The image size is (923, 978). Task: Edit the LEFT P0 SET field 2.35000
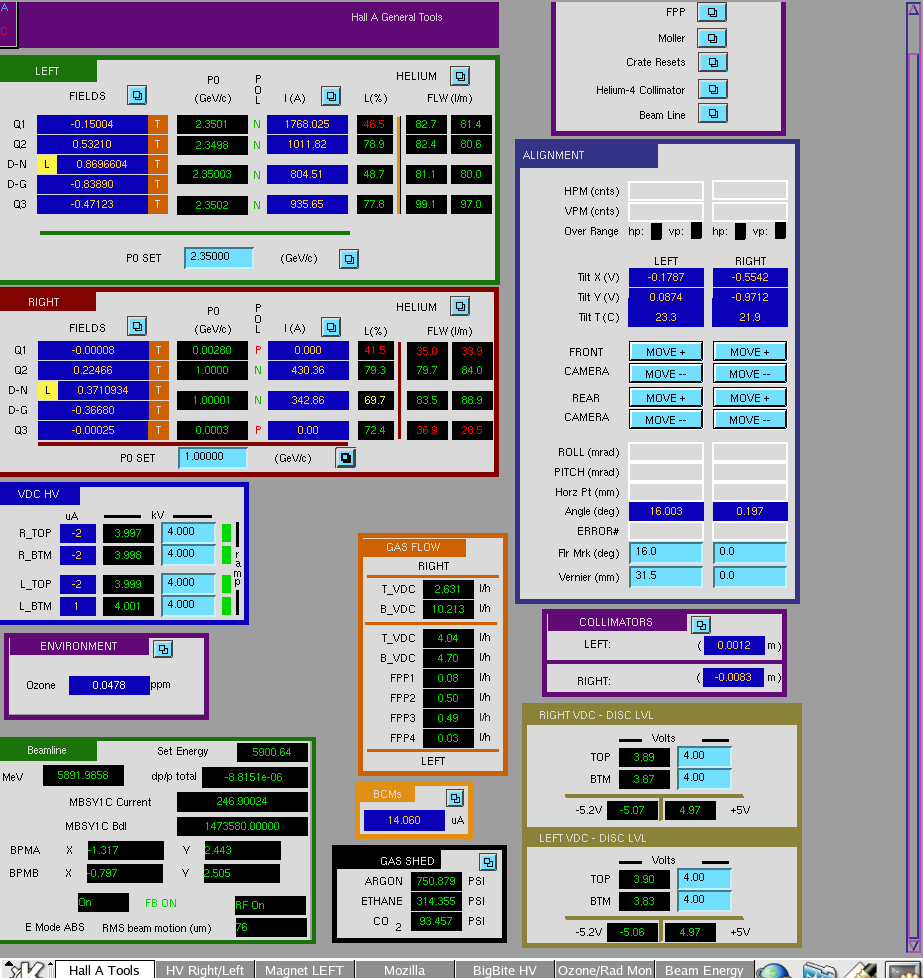[x=219, y=257]
